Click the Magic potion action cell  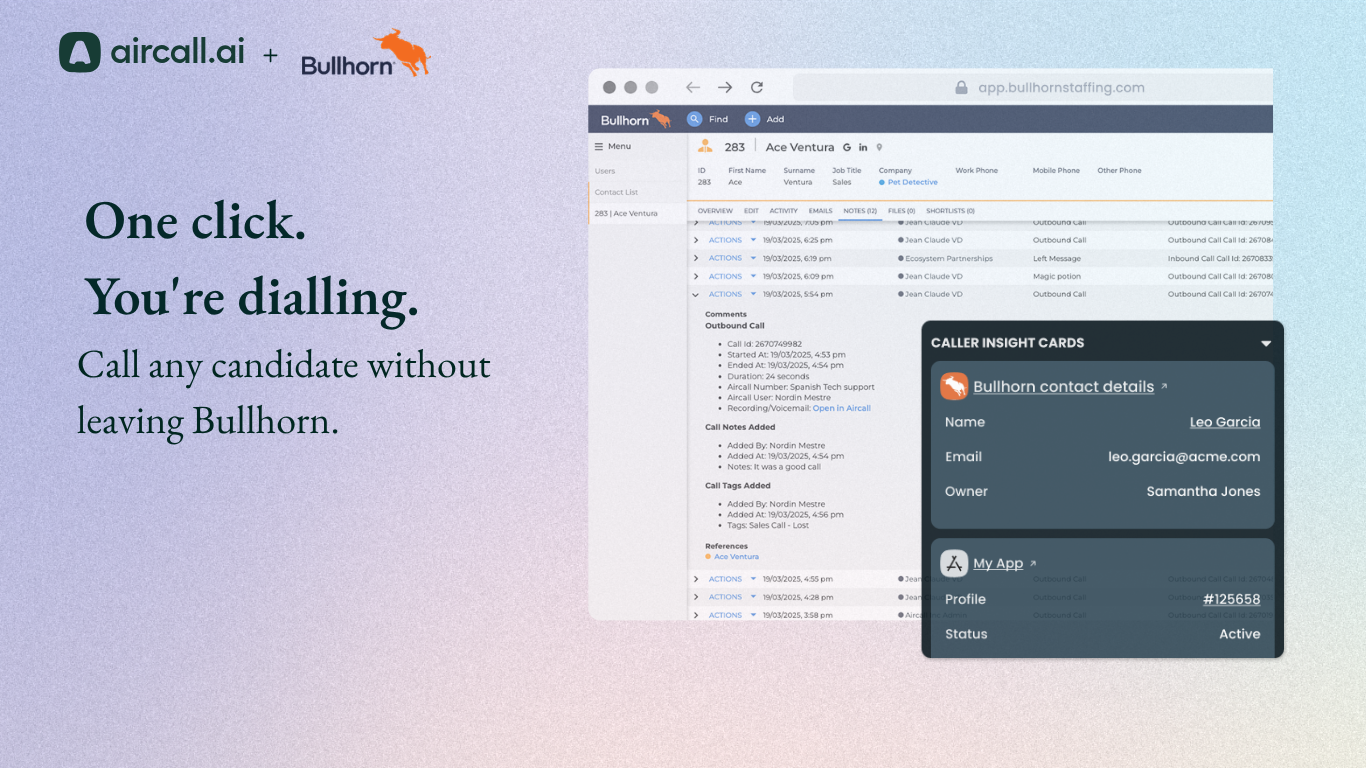[x=1057, y=276]
